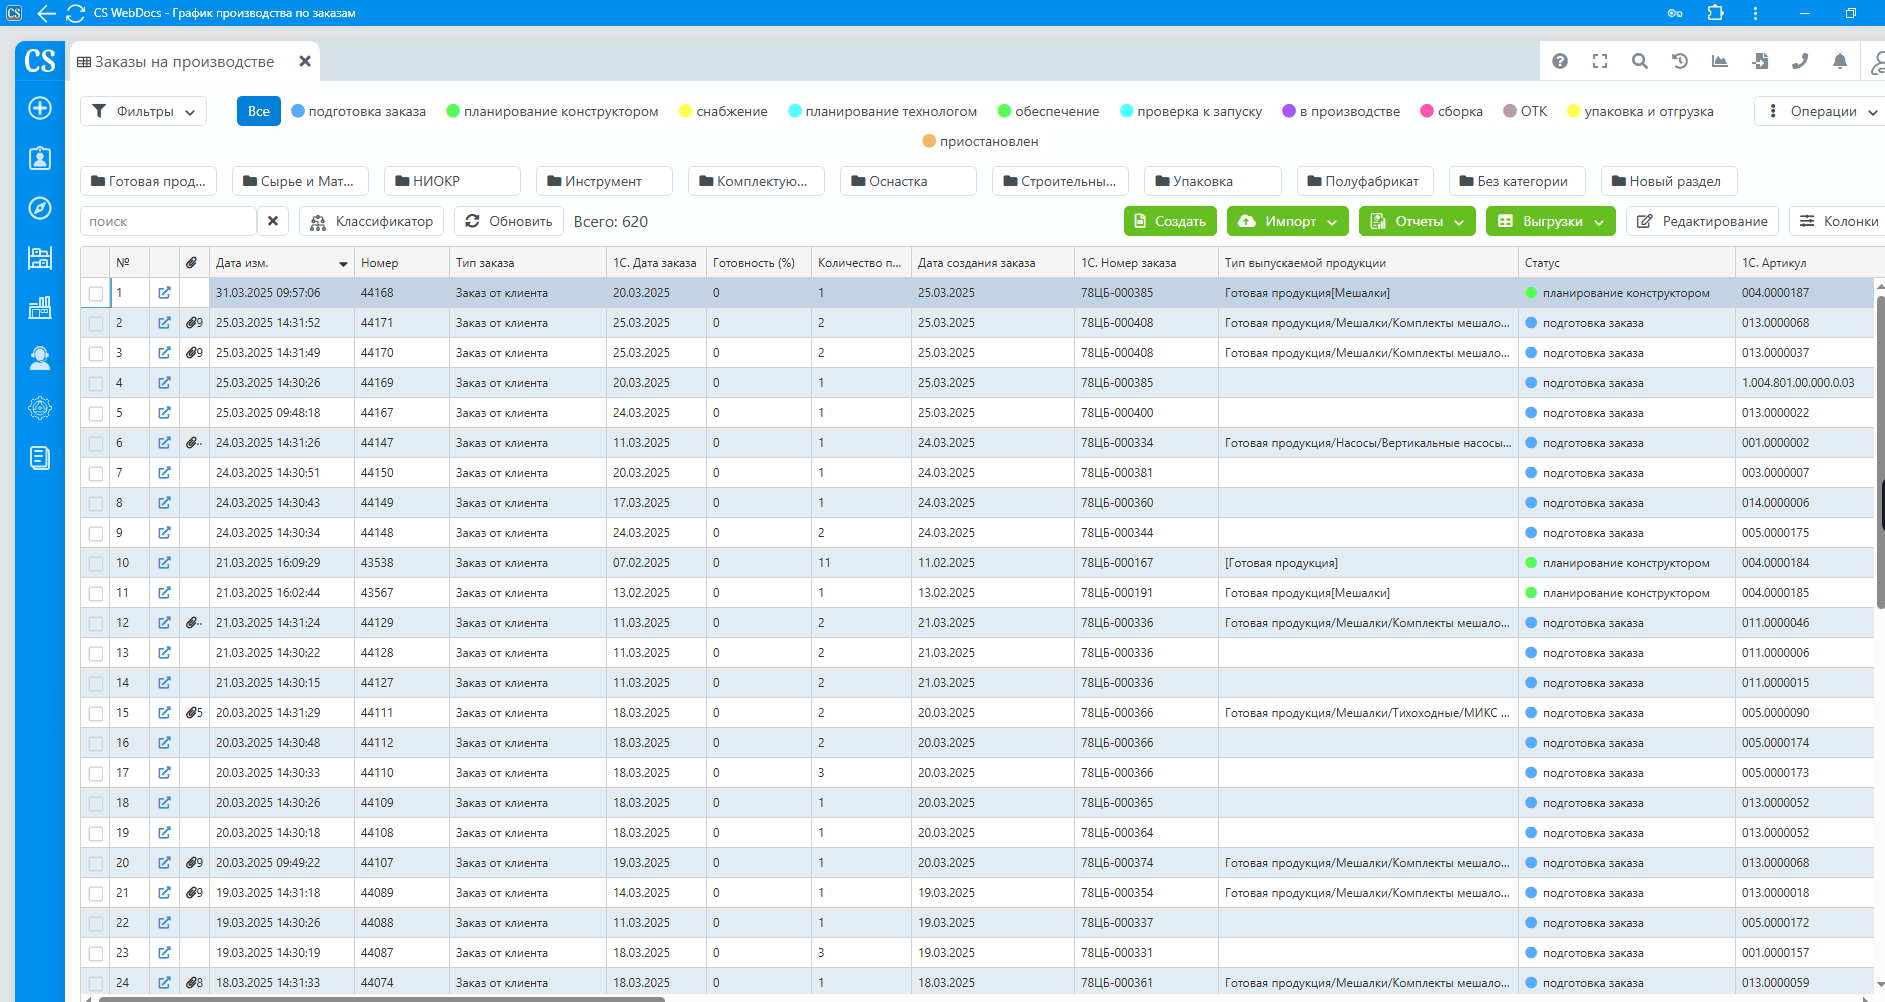The width and height of the screenshot is (1885, 1002).
Task: Click the plus circle icon in sidebar
Action: tap(40, 108)
